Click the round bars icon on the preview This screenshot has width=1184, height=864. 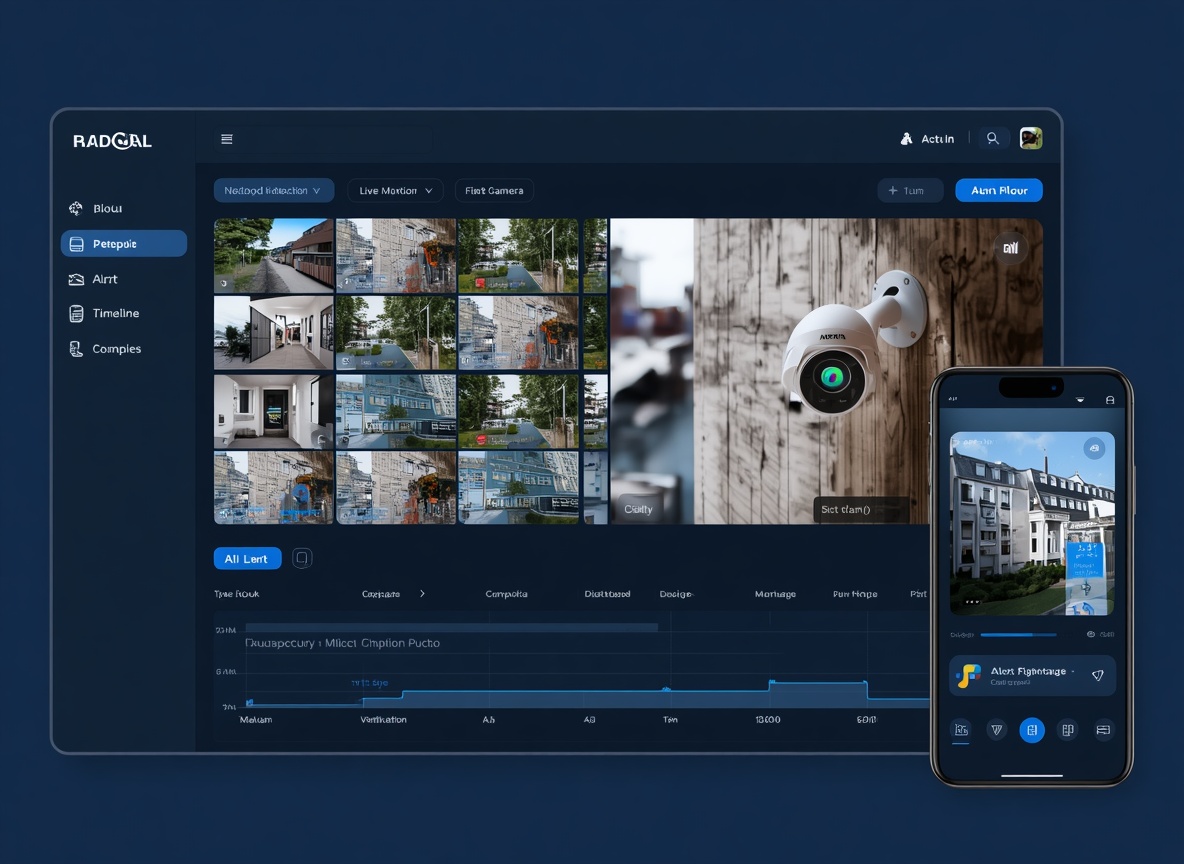point(1010,247)
